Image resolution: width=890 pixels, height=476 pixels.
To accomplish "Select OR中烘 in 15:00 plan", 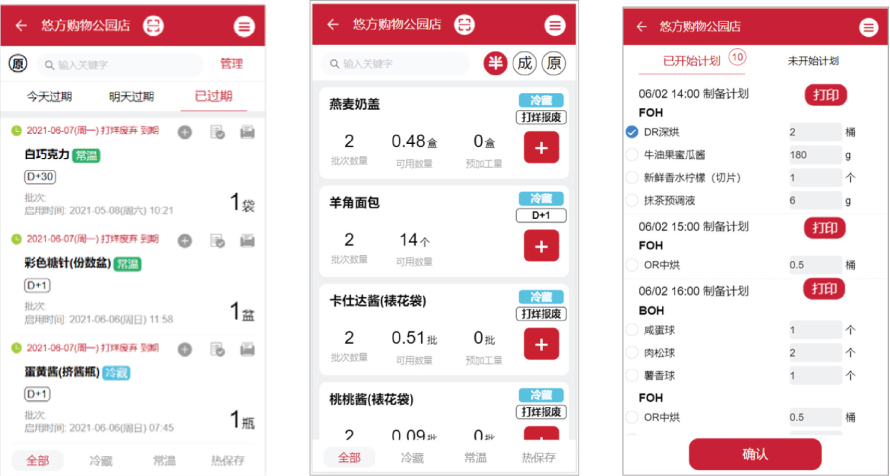I will pos(632,265).
